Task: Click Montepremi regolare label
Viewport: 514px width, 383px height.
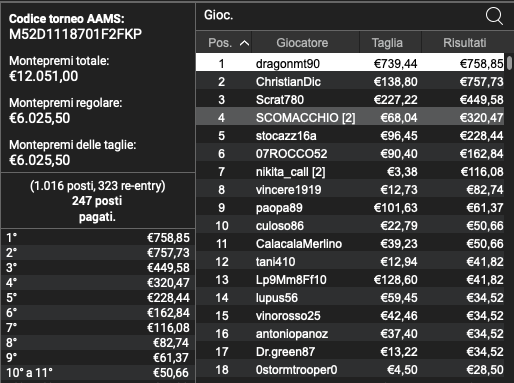Action: [66, 103]
